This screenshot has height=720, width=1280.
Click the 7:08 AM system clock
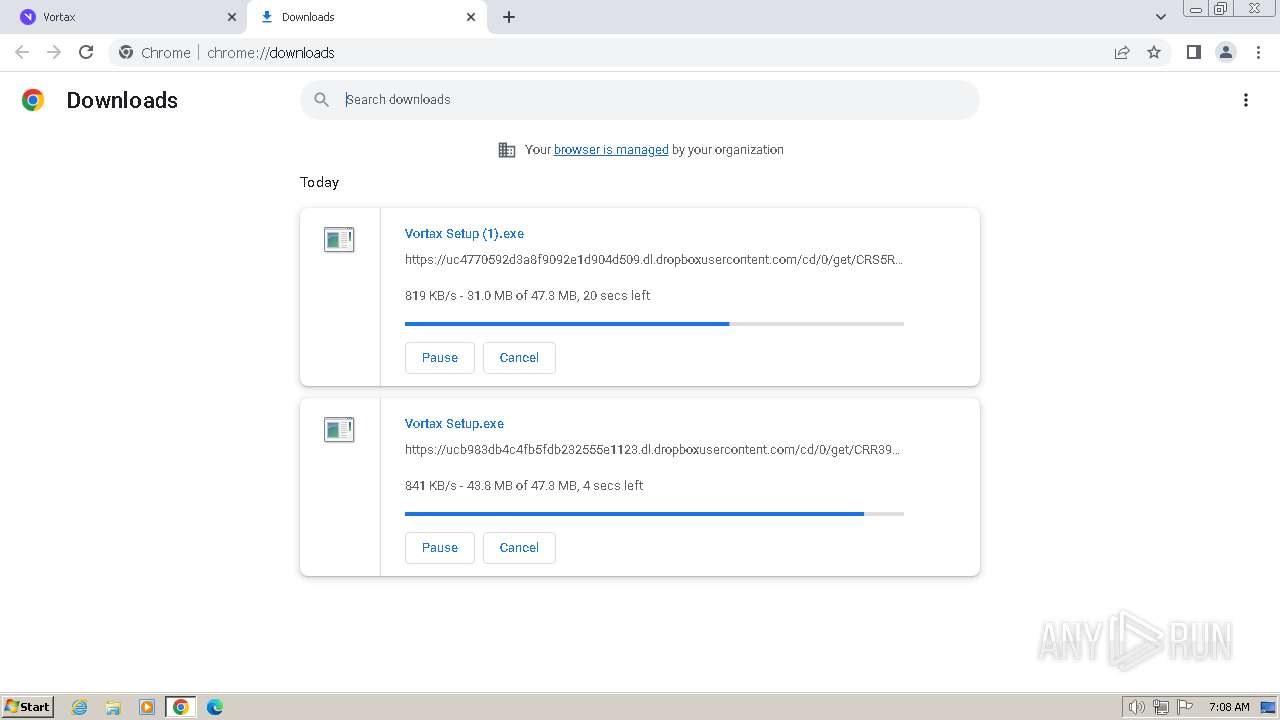[1229, 707]
